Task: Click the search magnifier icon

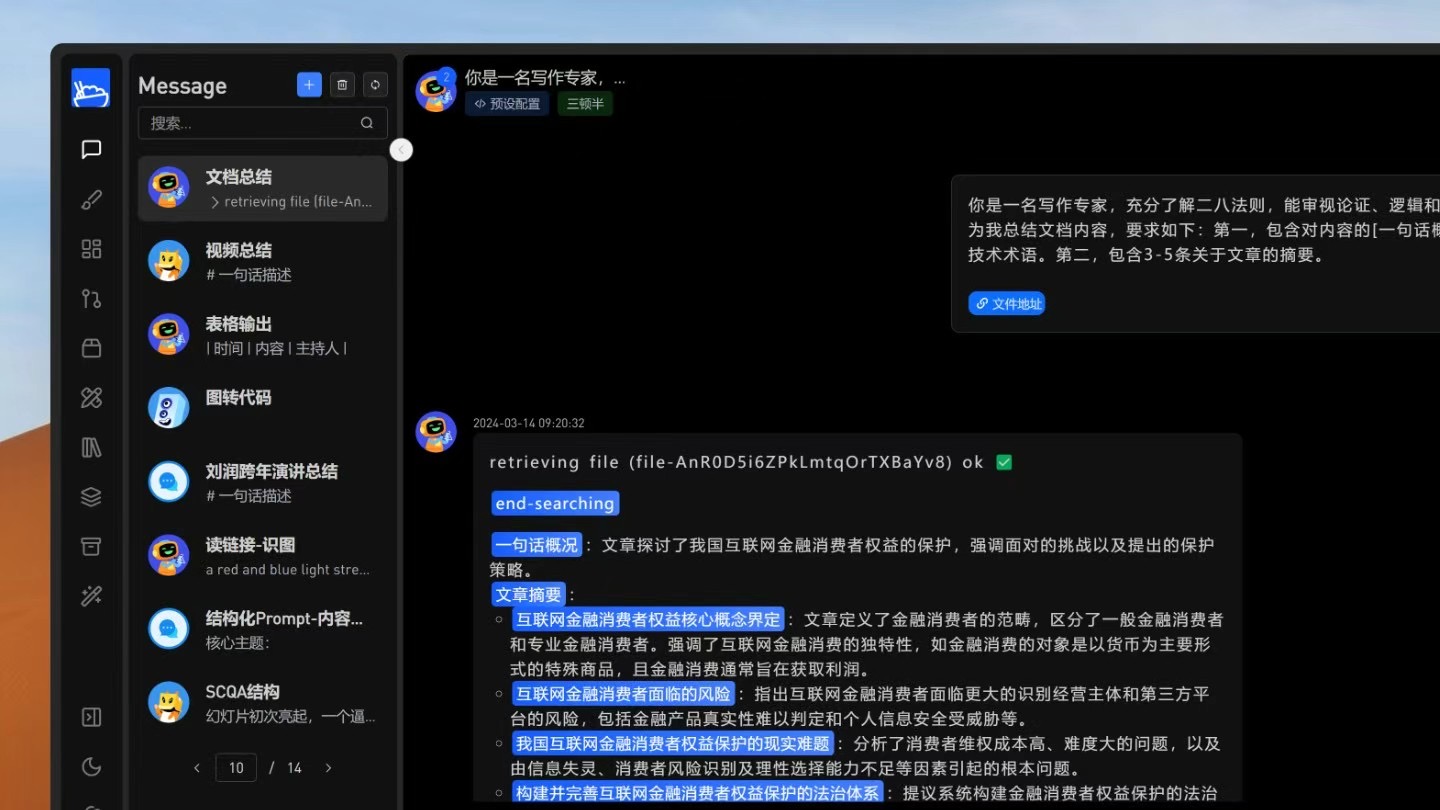Action: coord(367,123)
